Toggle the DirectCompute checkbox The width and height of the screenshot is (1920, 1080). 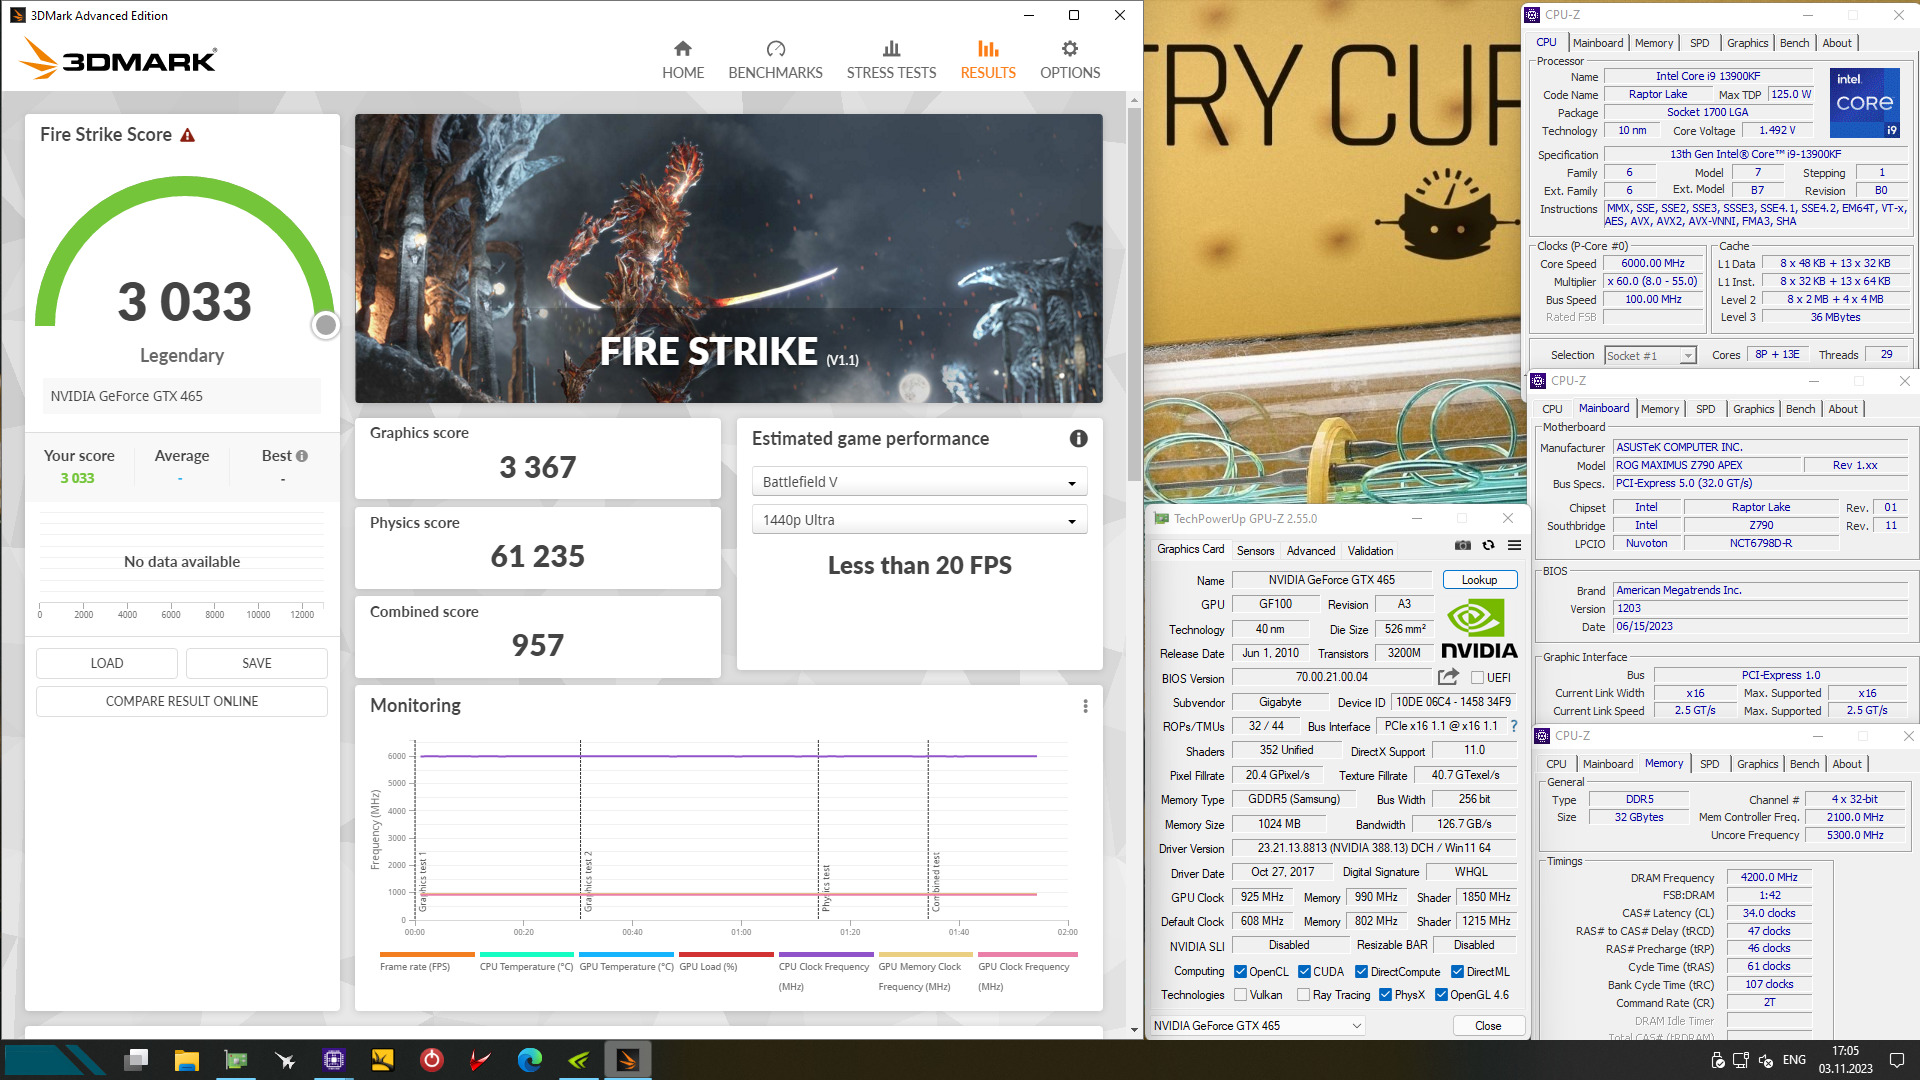pyautogui.click(x=1361, y=972)
